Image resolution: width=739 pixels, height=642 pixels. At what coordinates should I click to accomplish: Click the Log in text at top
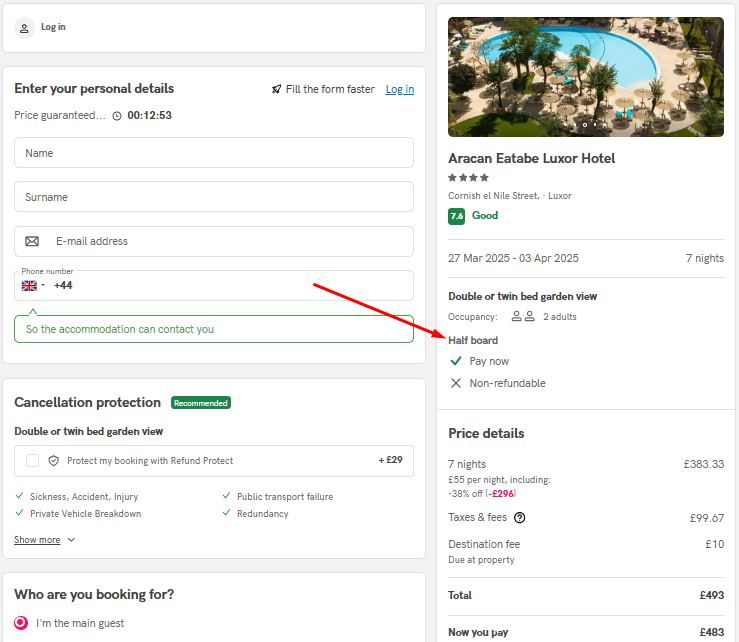53,27
